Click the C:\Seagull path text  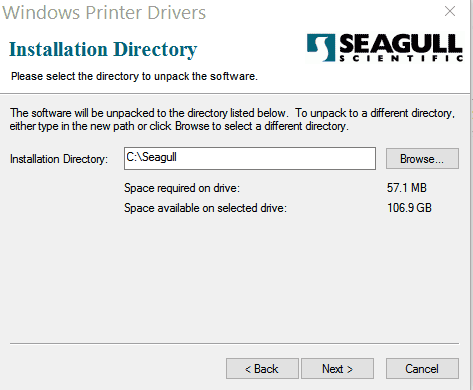click(x=151, y=157)
